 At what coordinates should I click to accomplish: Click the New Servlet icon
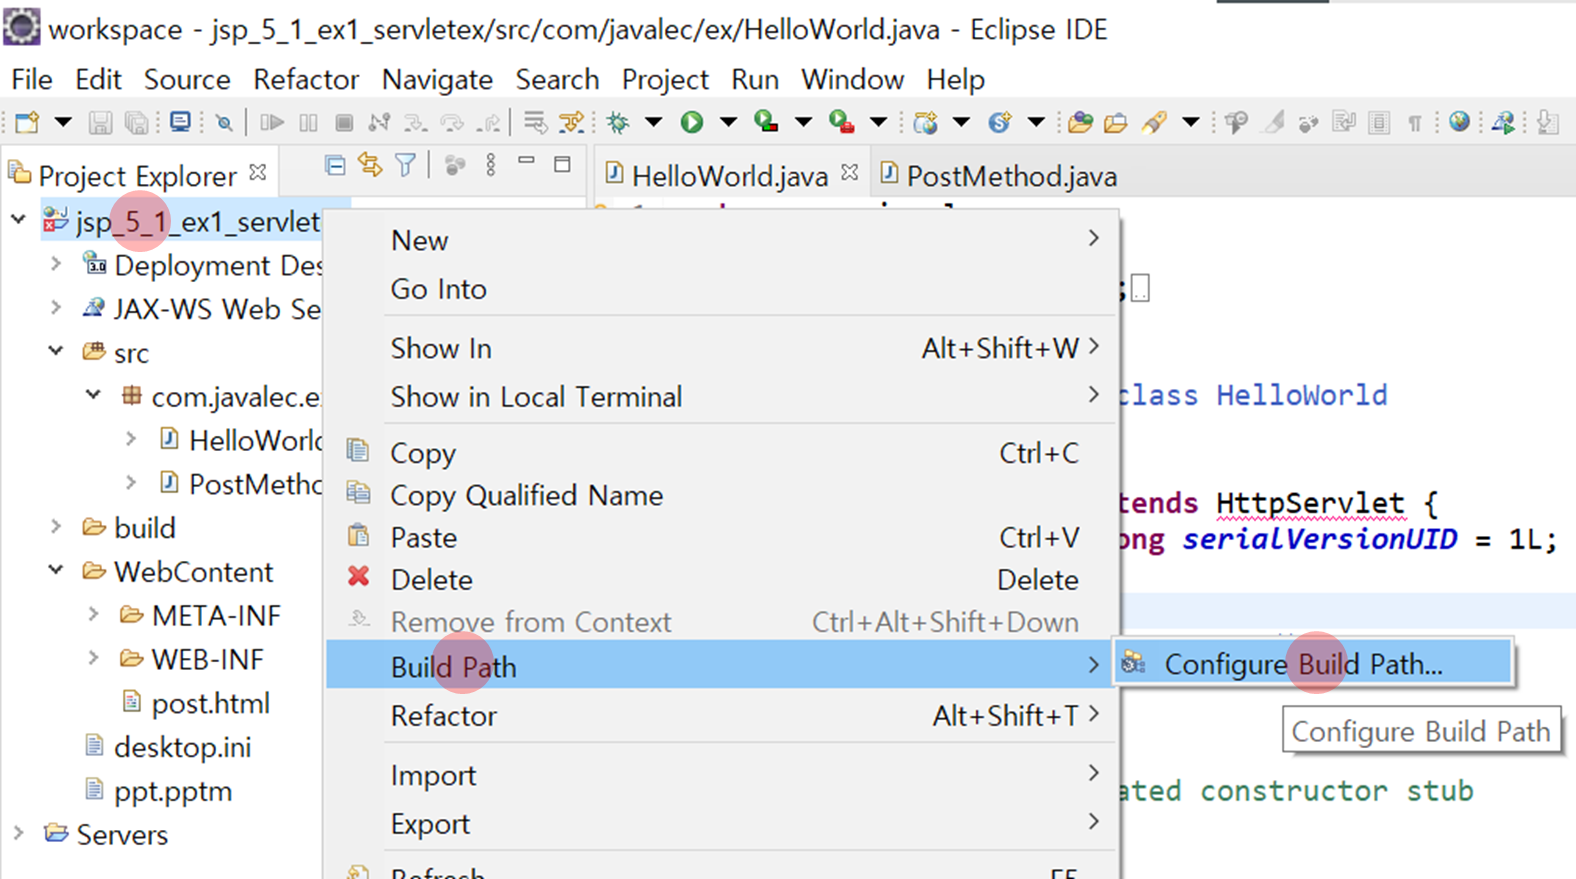coord(999,122)
